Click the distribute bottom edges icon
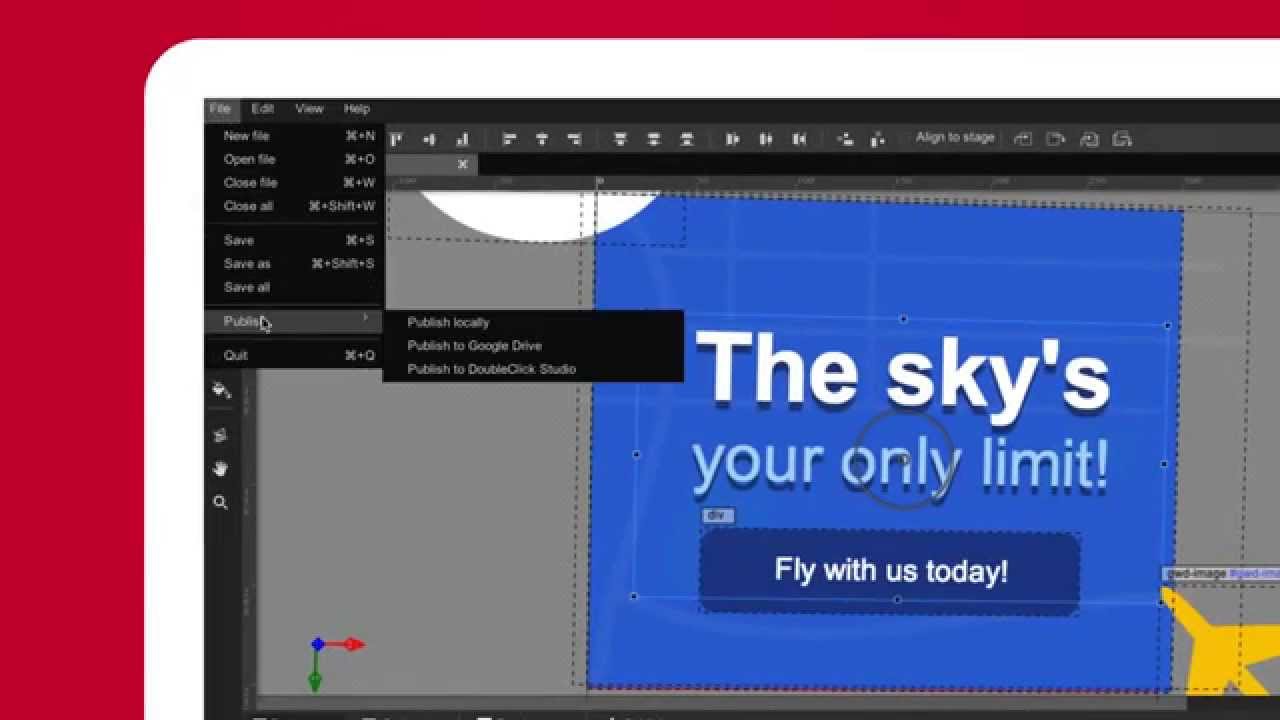 (x=687, y=139)
